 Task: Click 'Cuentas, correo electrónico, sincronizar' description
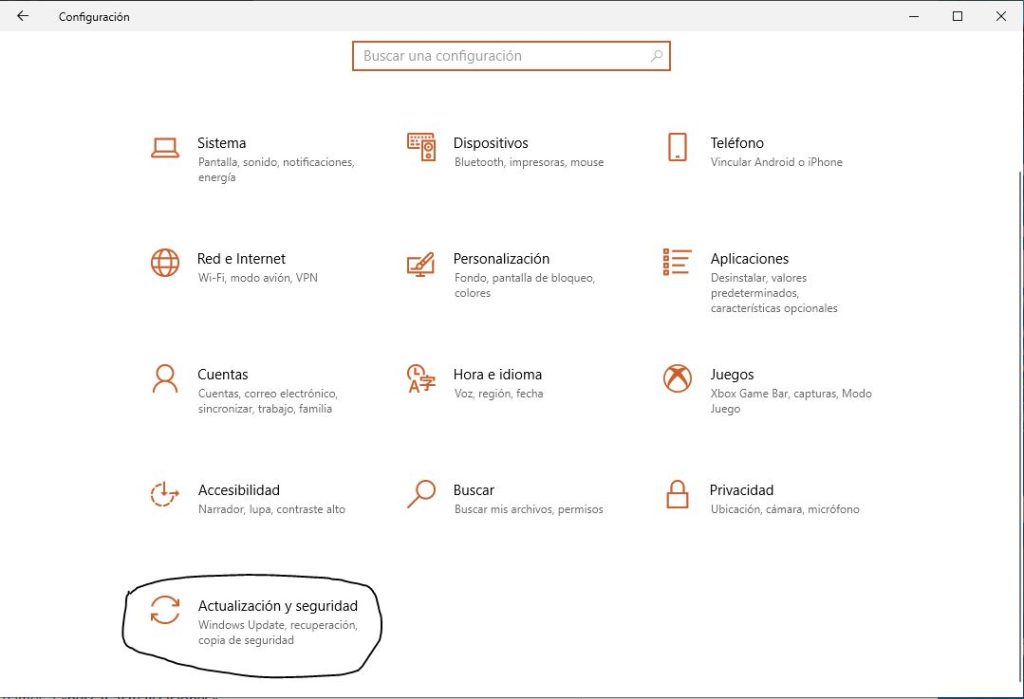point(267,401)
